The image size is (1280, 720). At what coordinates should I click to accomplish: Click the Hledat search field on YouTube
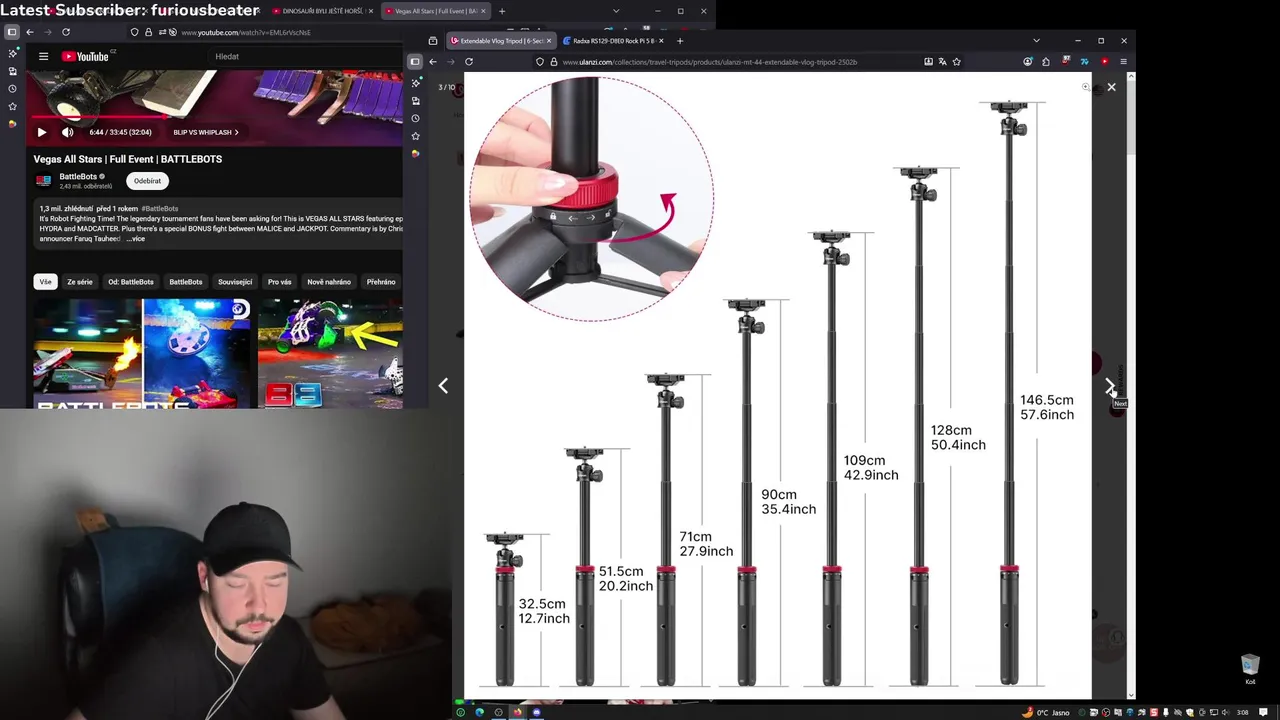click(305, 56)
